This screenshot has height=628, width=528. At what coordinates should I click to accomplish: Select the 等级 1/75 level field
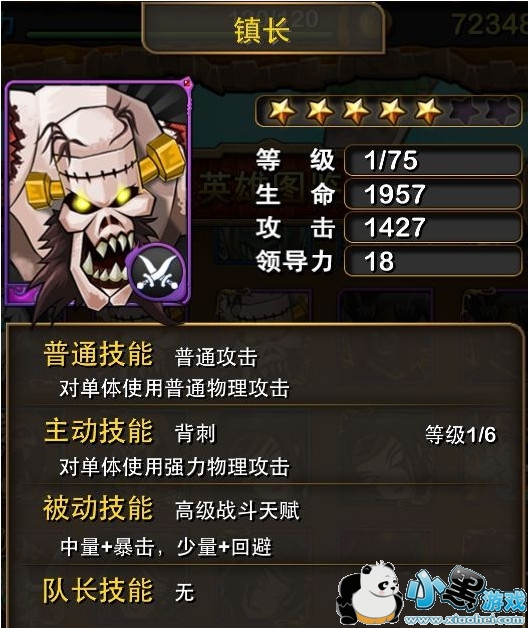[x=433, y=160]
